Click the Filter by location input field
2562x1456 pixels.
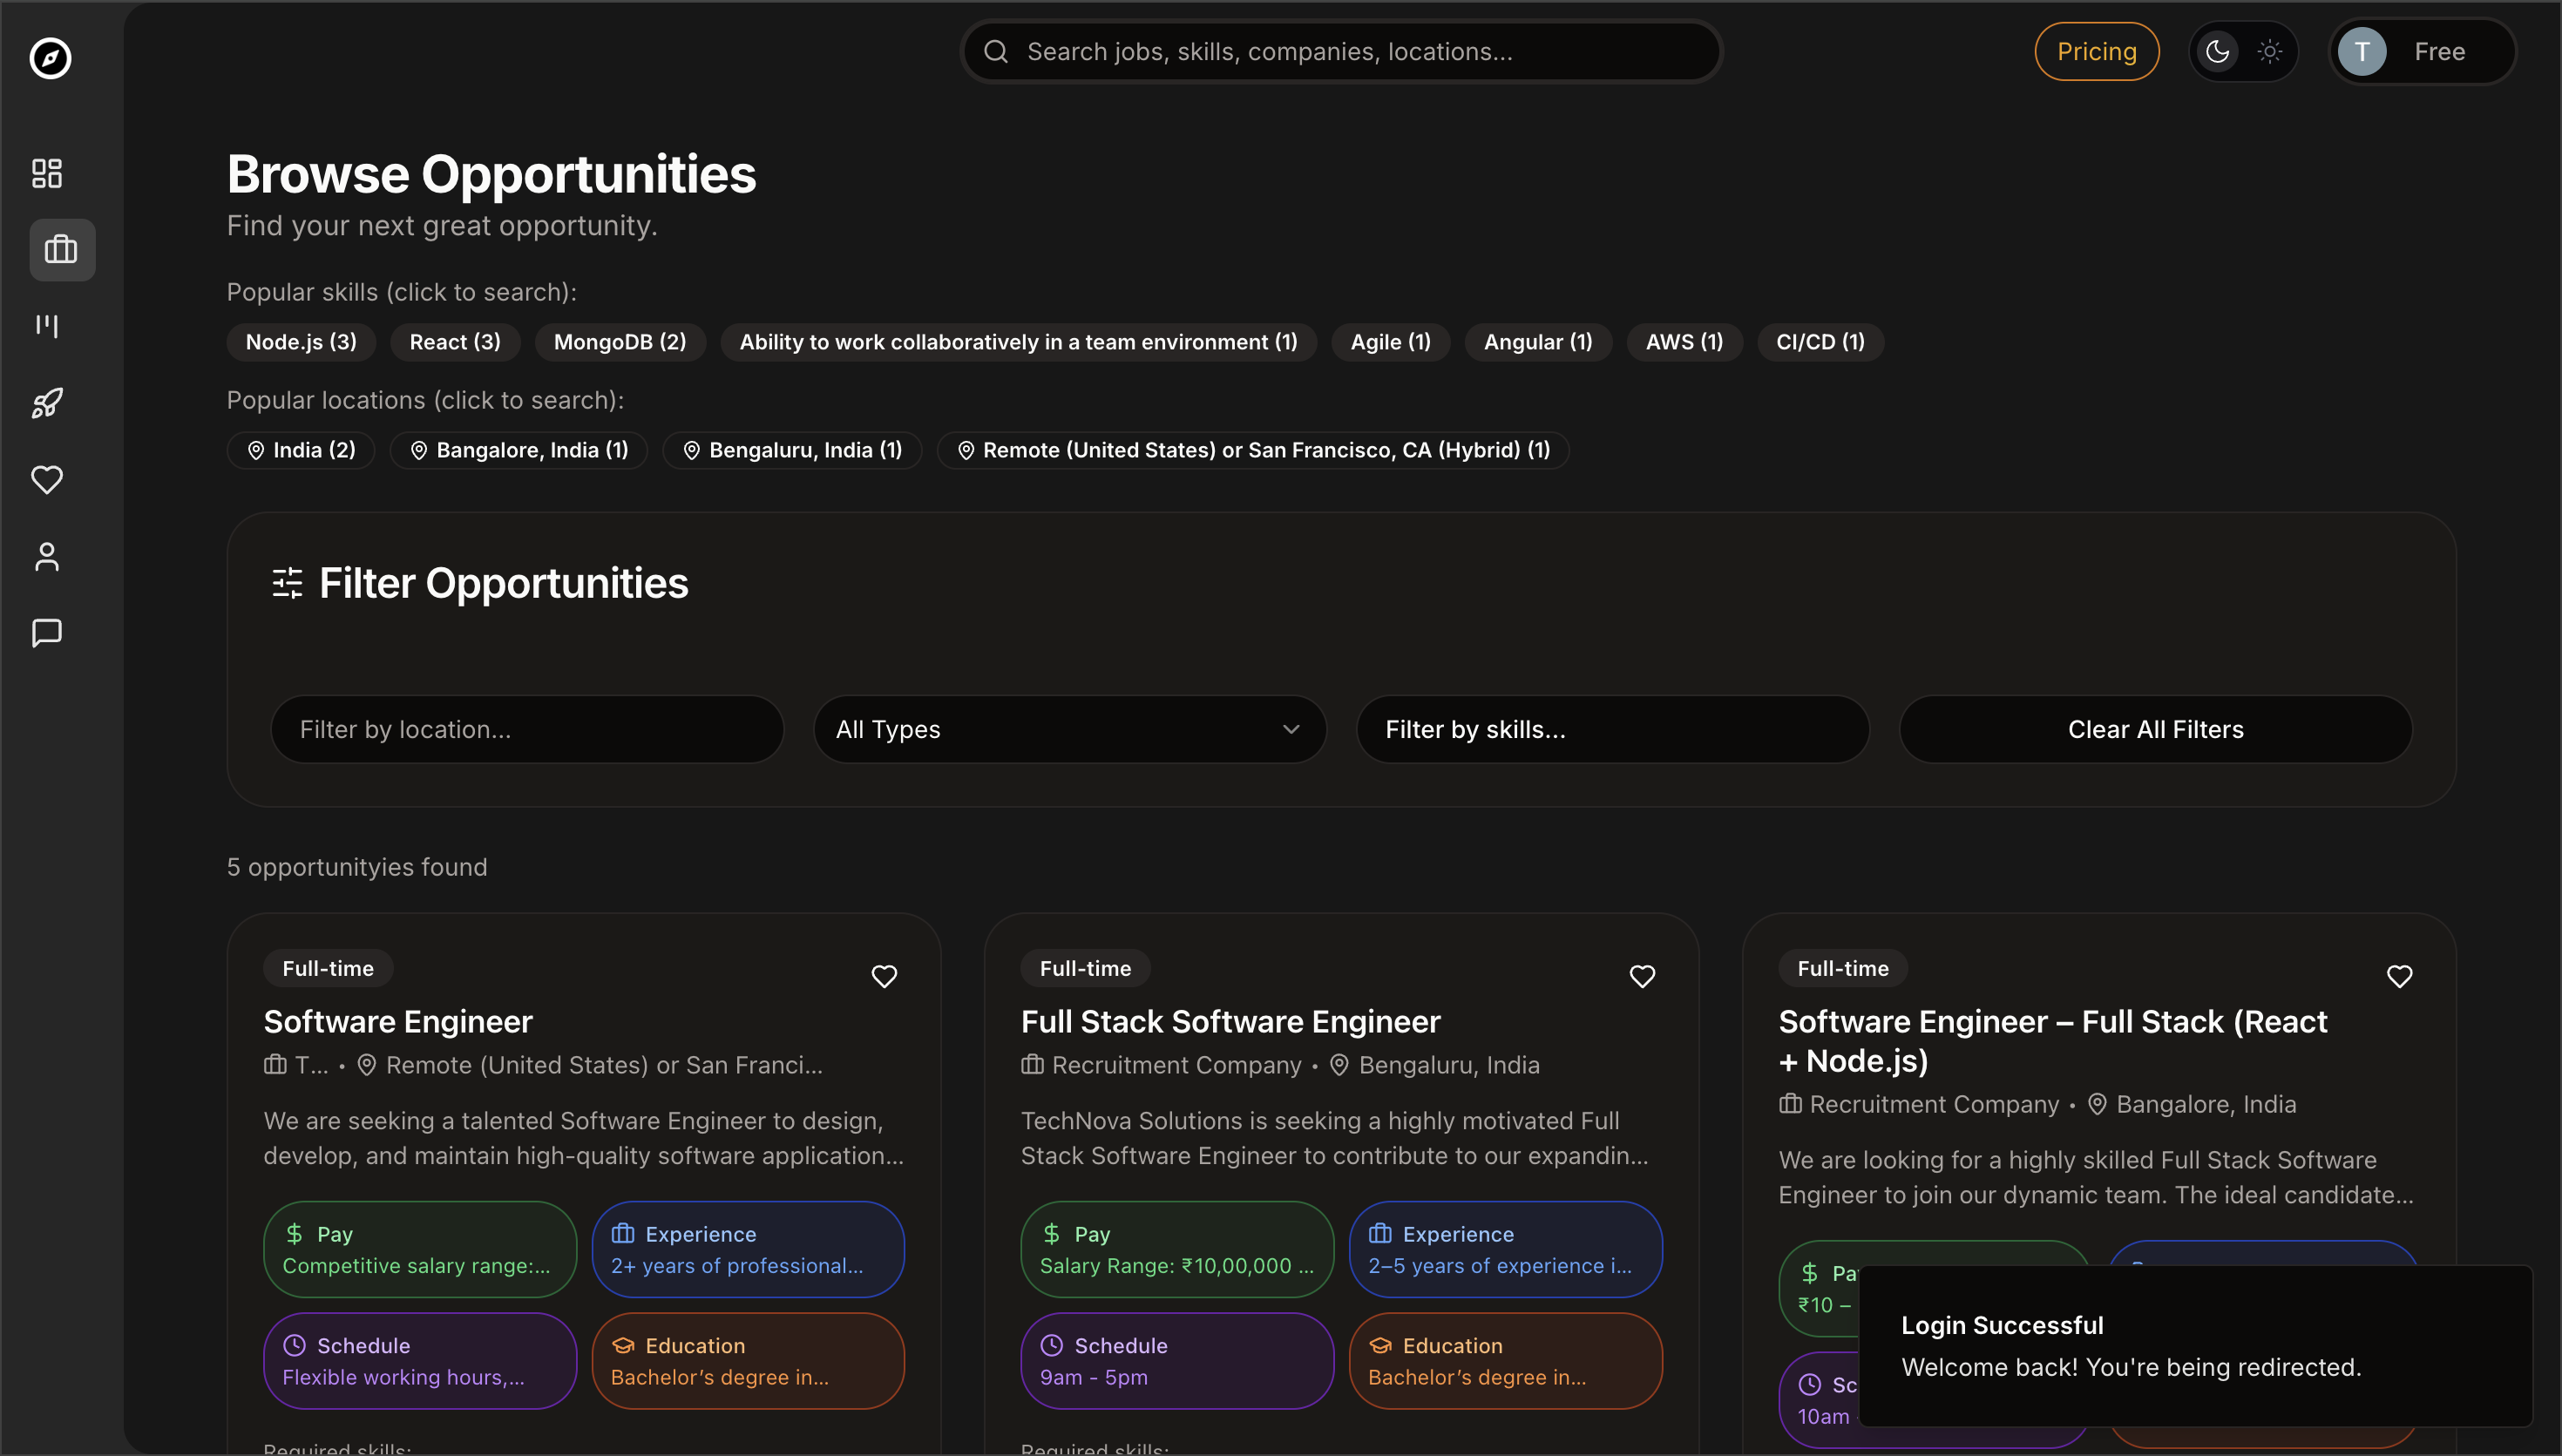click(527, 729)
